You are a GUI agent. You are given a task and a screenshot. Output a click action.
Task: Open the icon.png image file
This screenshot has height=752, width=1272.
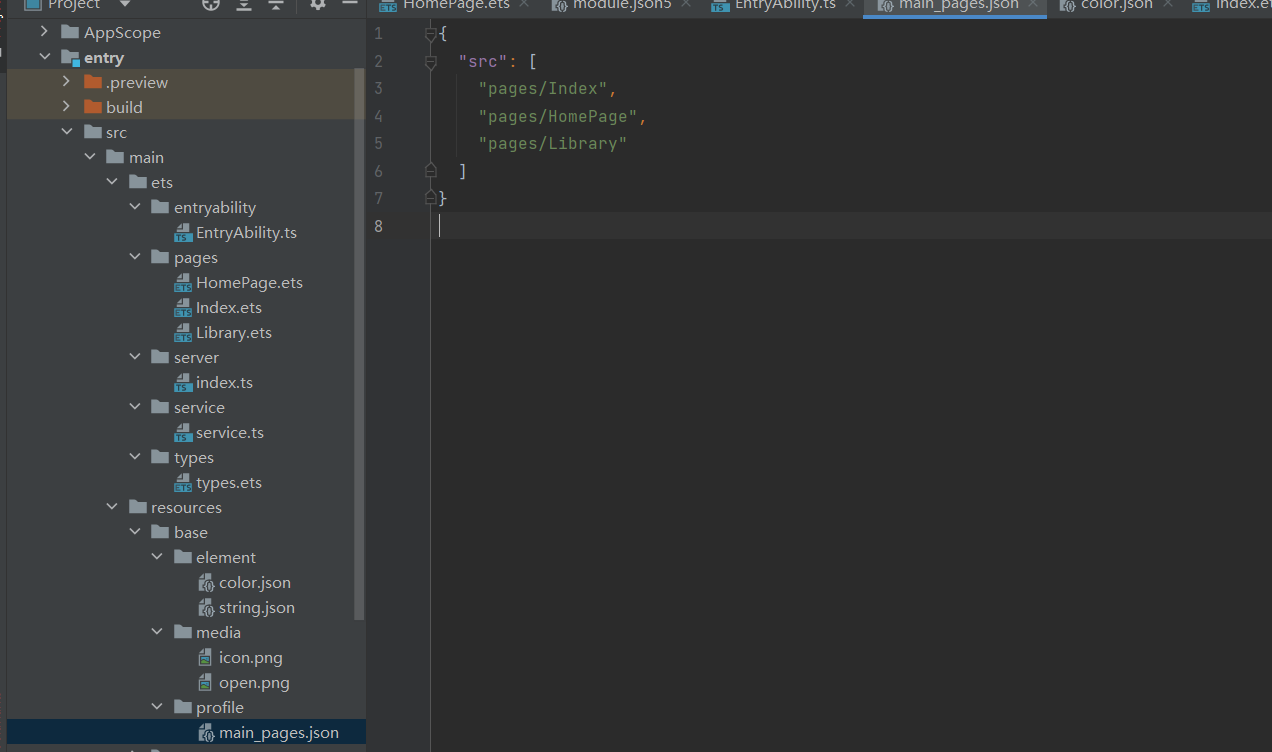250,657
